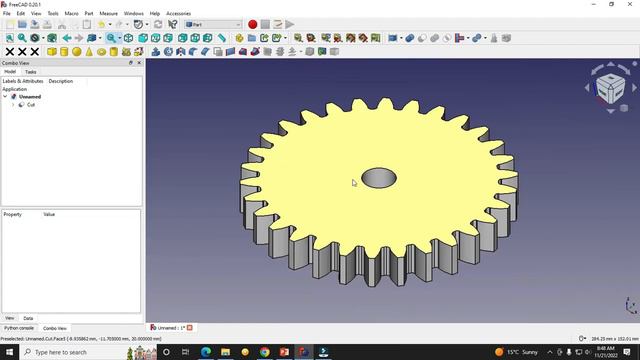Click the Create group folder icon
This screenshot has height=360, width=640.
click(x=252, y=38)
